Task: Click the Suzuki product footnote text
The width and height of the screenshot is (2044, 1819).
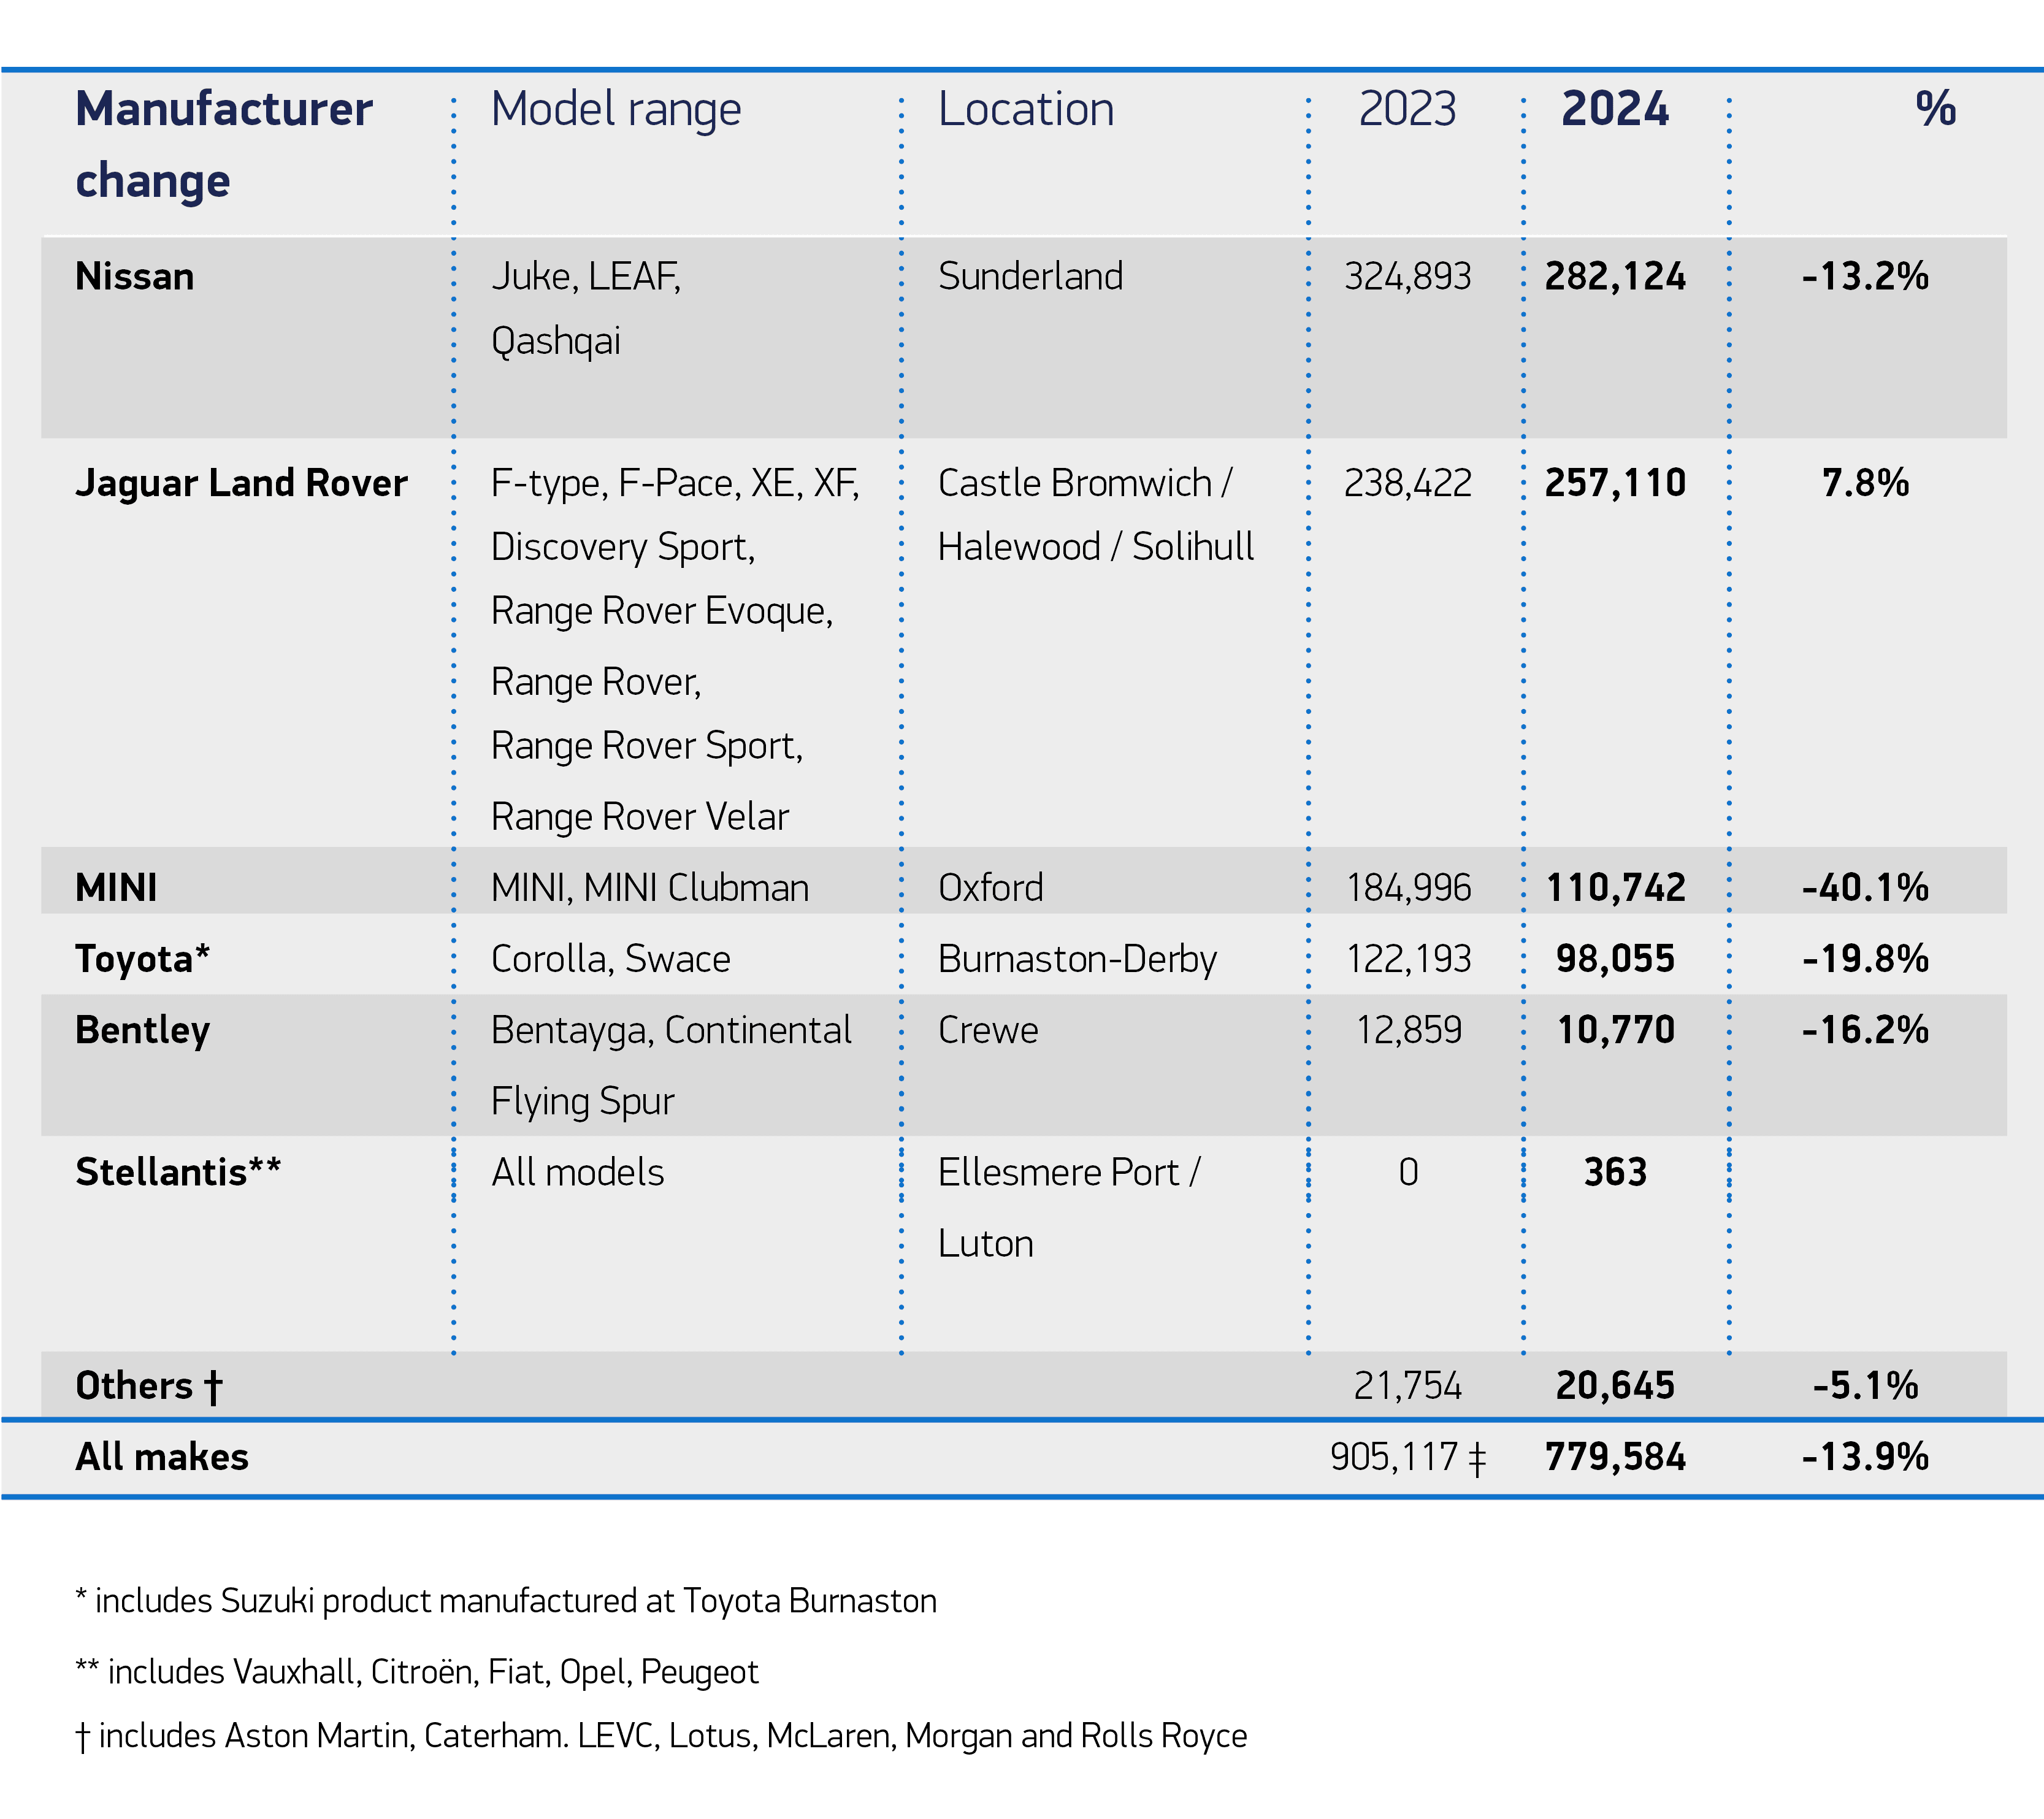Action: click(506, 1601)
